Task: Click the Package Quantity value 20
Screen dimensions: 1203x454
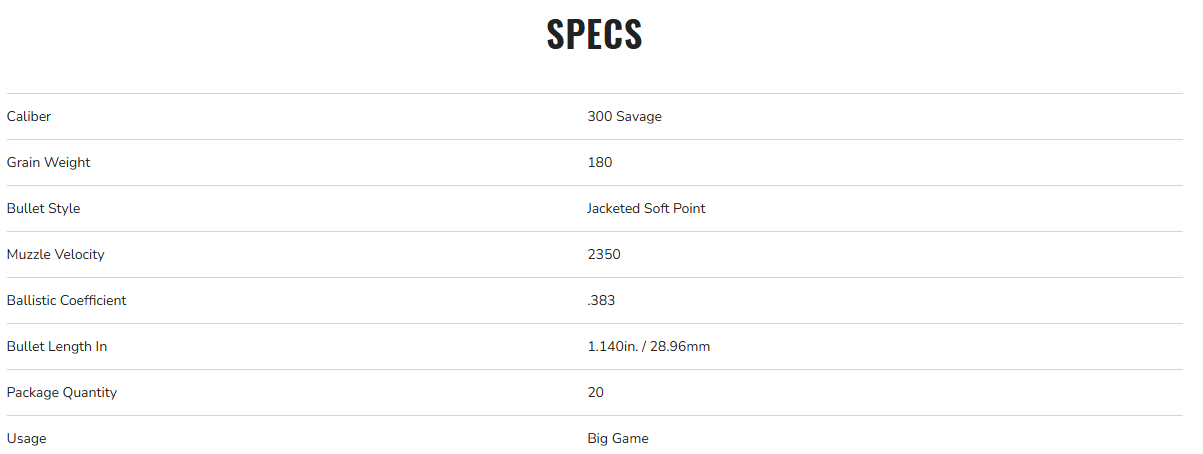Action: tap(596, 393)
